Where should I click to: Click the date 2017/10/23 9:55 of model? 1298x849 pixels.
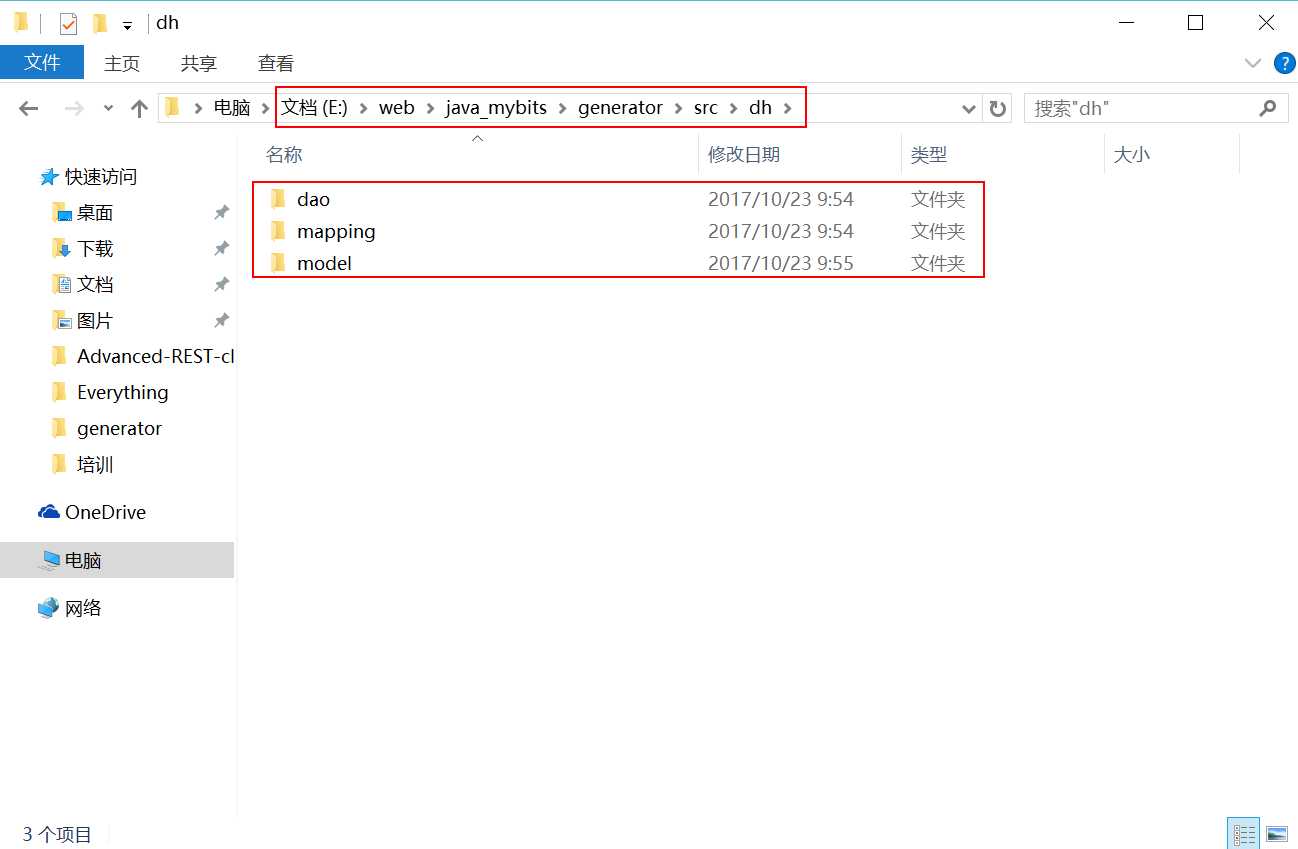[x=781, y=263]
